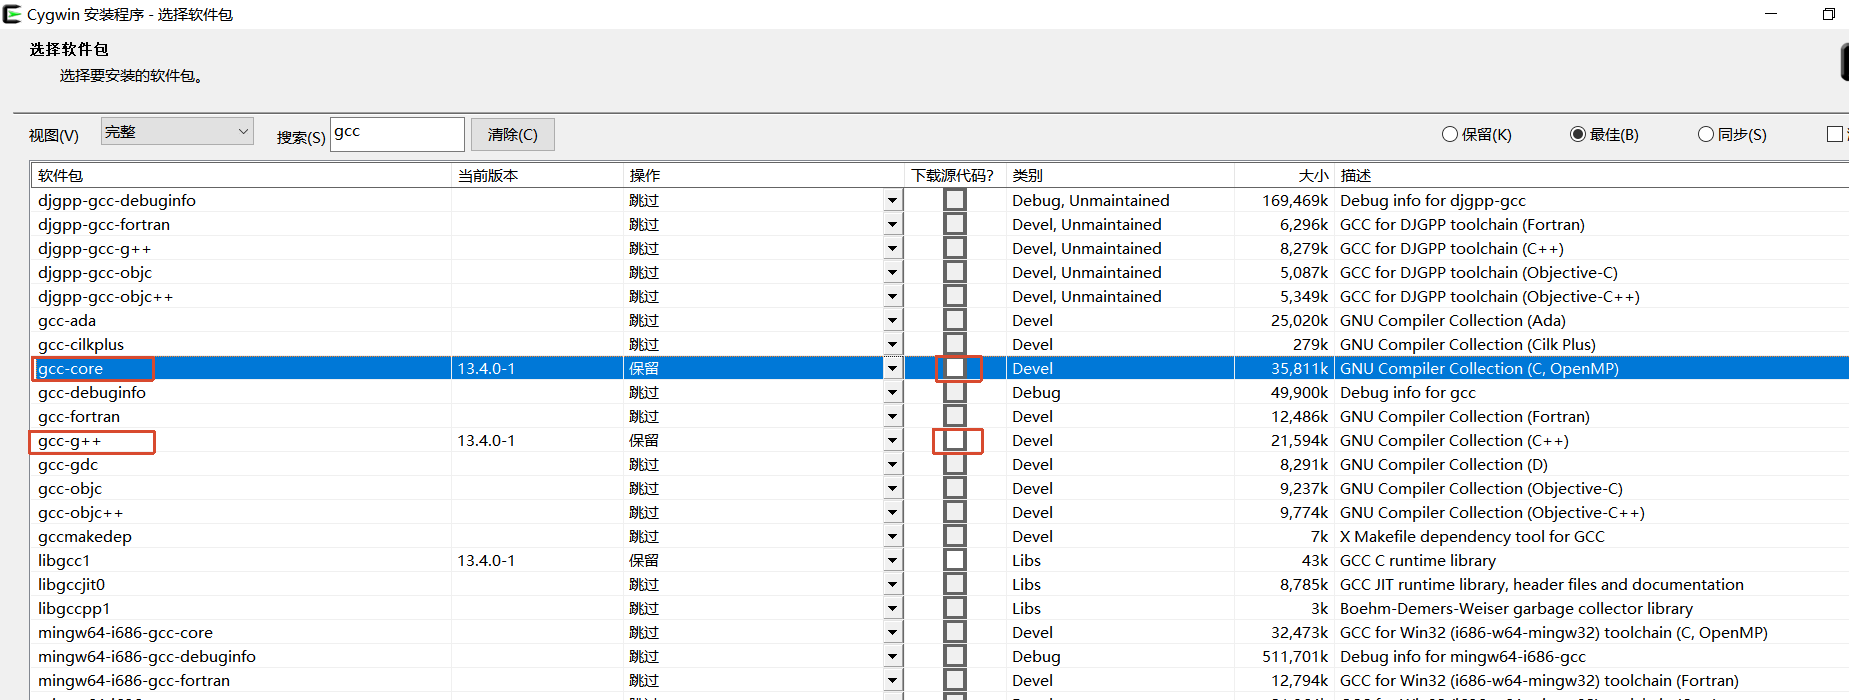Click the 描述 column header
1849x700 pixels.
(x=1592, y=175)
